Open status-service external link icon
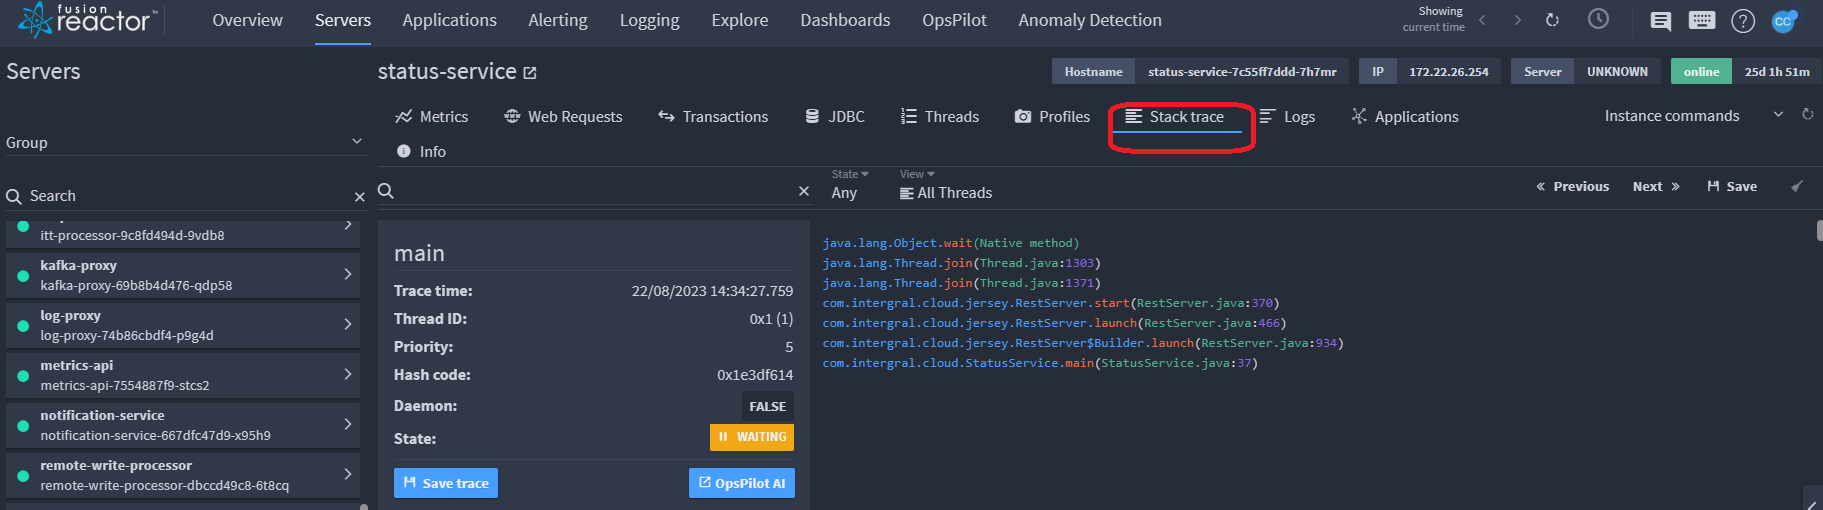 pos(530,73)
